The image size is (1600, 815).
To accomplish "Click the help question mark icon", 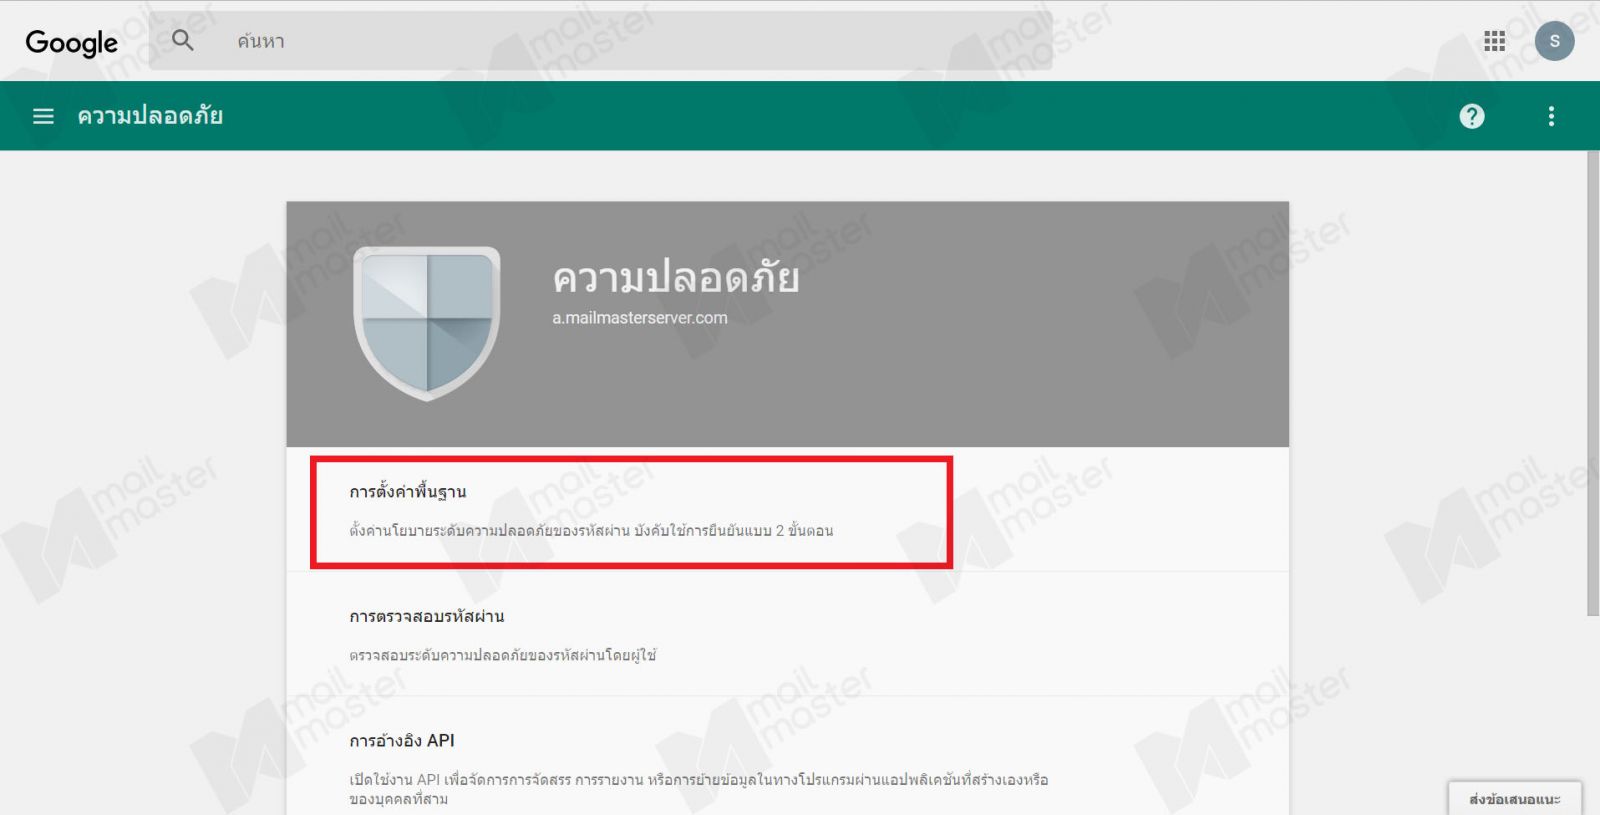I will 1472,116.
